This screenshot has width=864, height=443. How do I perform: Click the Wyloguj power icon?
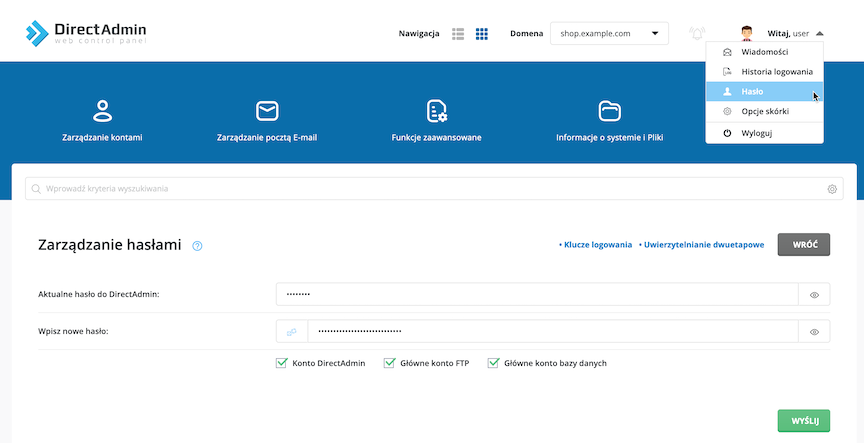click(727, 133)
